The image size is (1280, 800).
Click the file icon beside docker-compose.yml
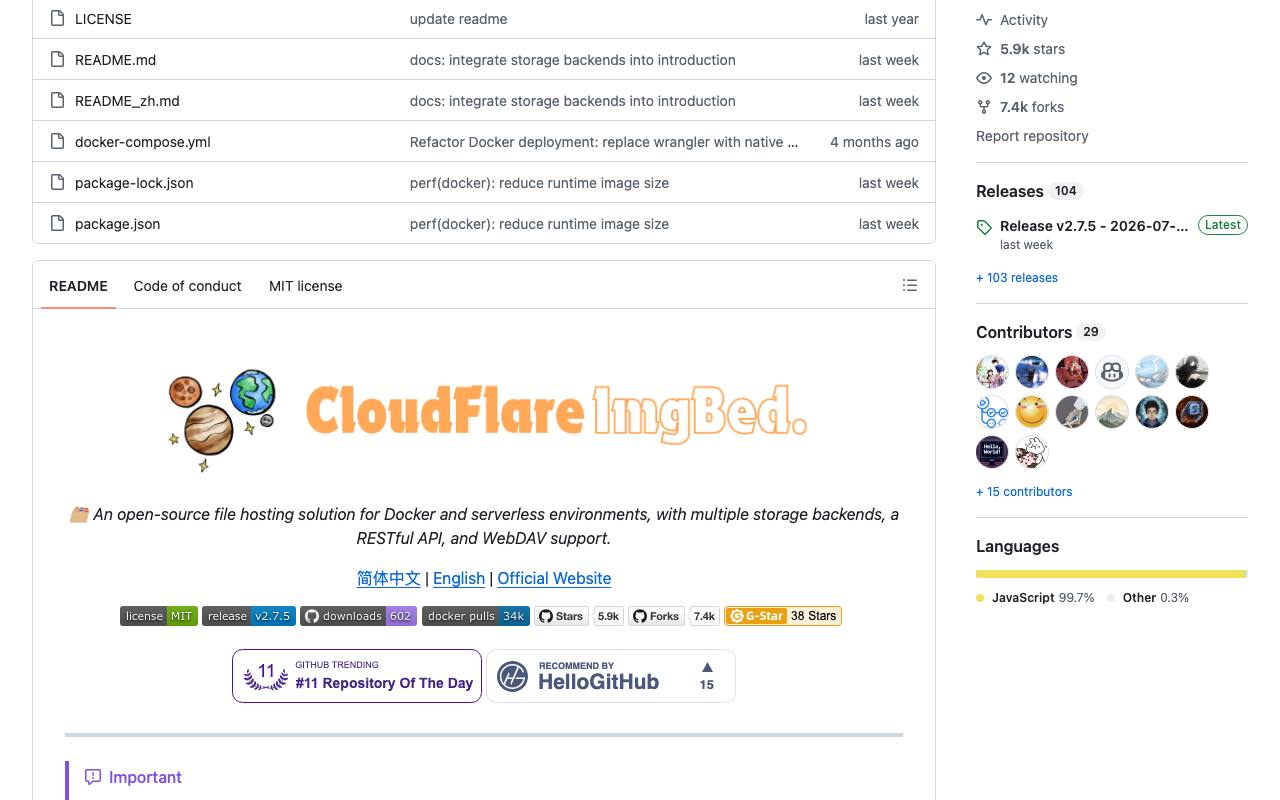tap(57, 142)
